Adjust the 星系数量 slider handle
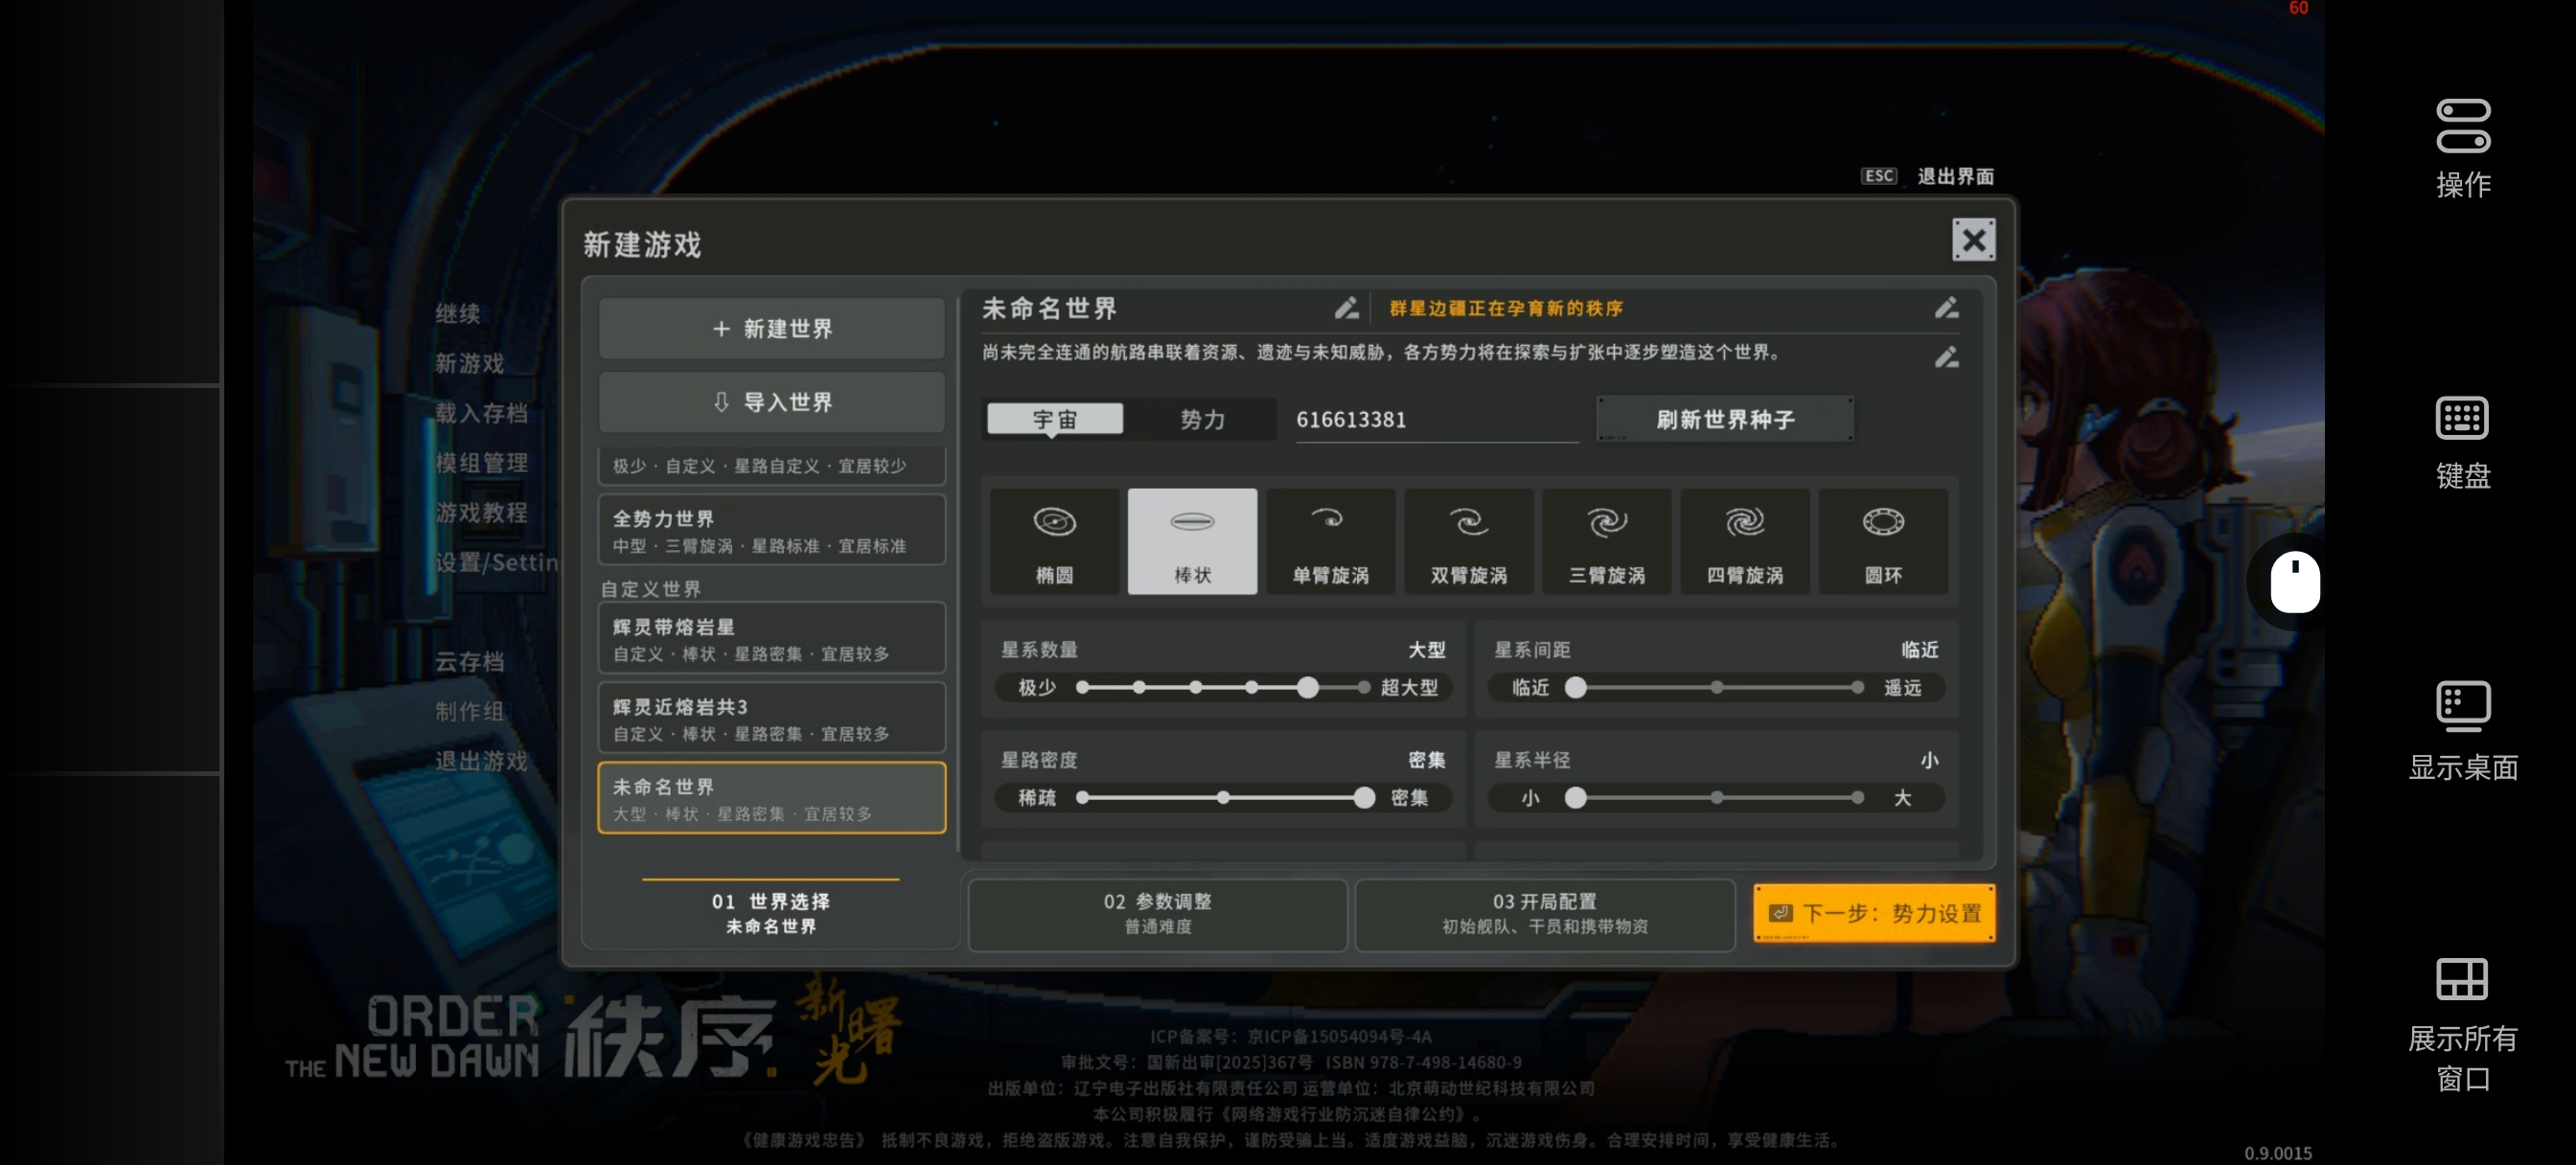 (x=1307, y=687)
